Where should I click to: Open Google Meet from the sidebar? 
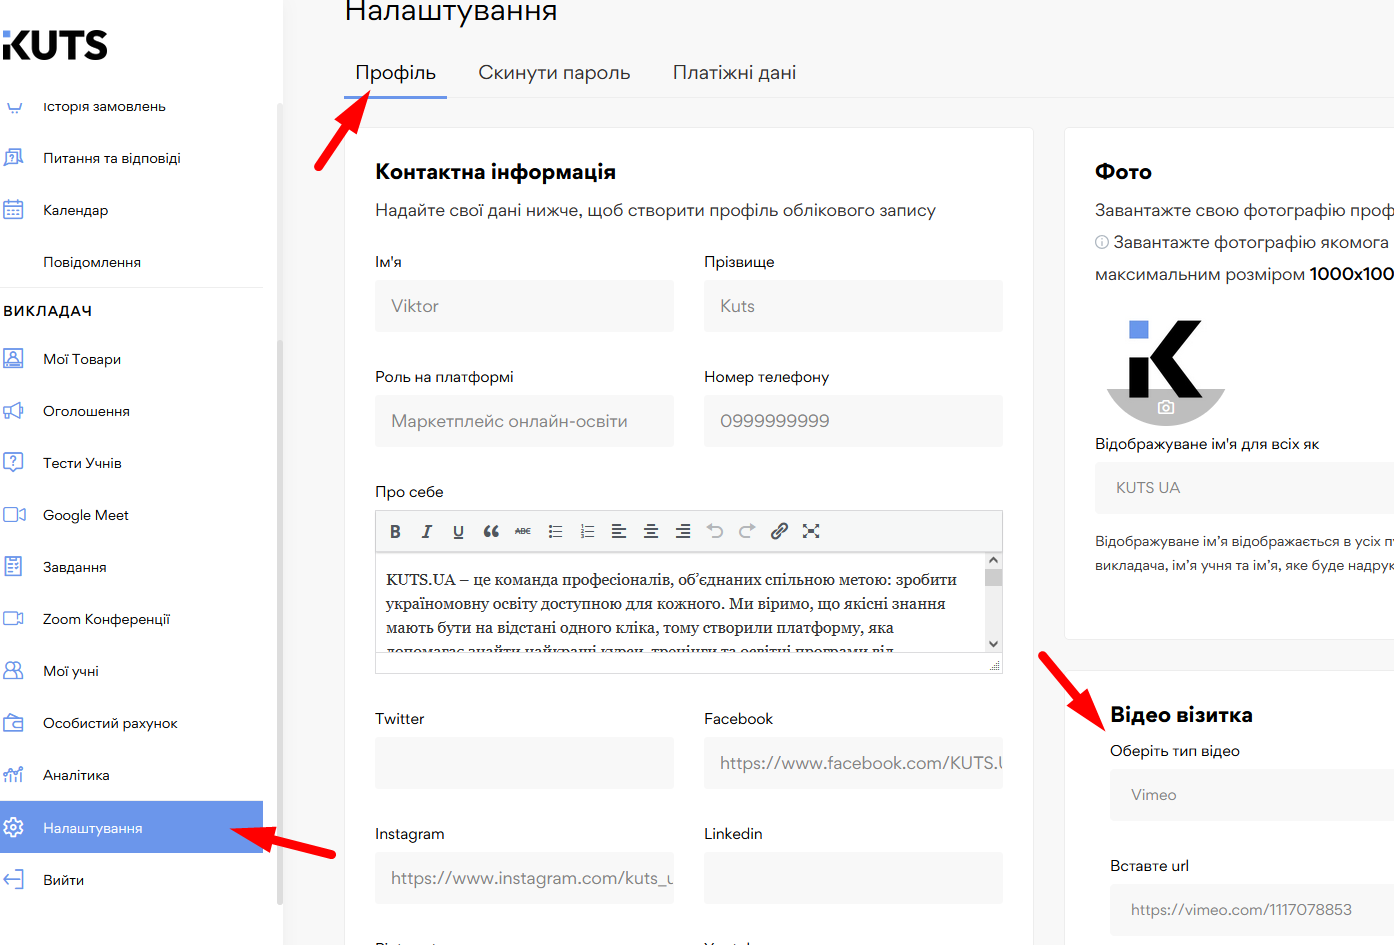[x=85, y=515]
